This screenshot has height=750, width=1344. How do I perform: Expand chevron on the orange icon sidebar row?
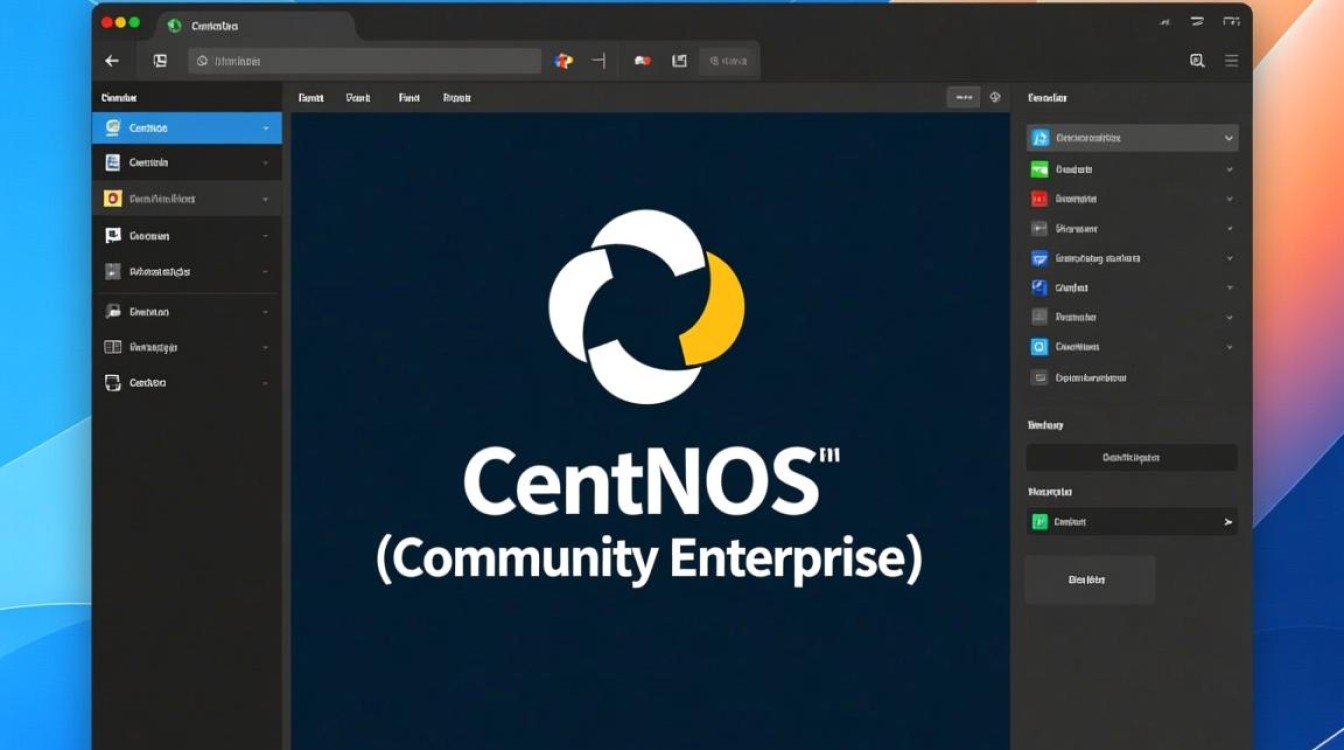click(x=265, y=199)
